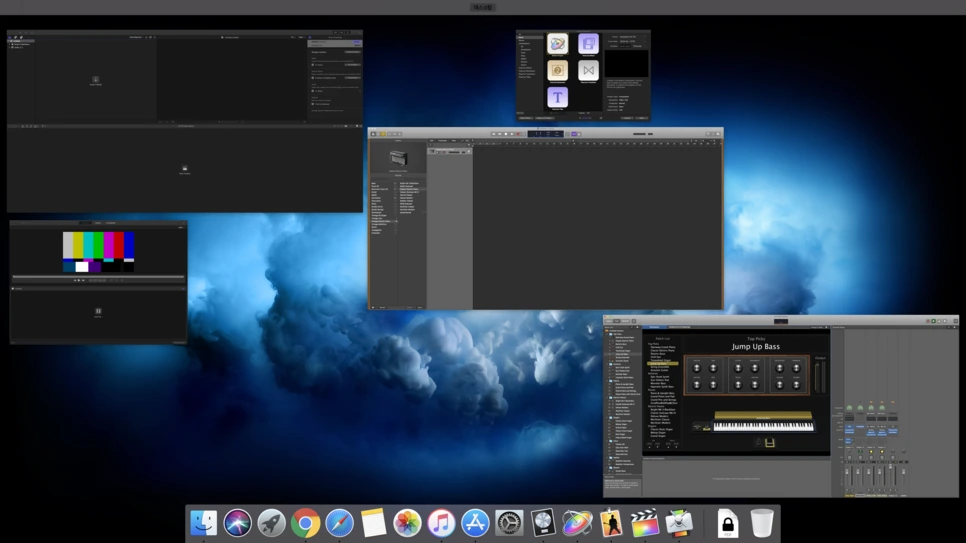Select the Final Cut Title template icon
The width and height of the screenshot is (966, 543).
point(558,97)
